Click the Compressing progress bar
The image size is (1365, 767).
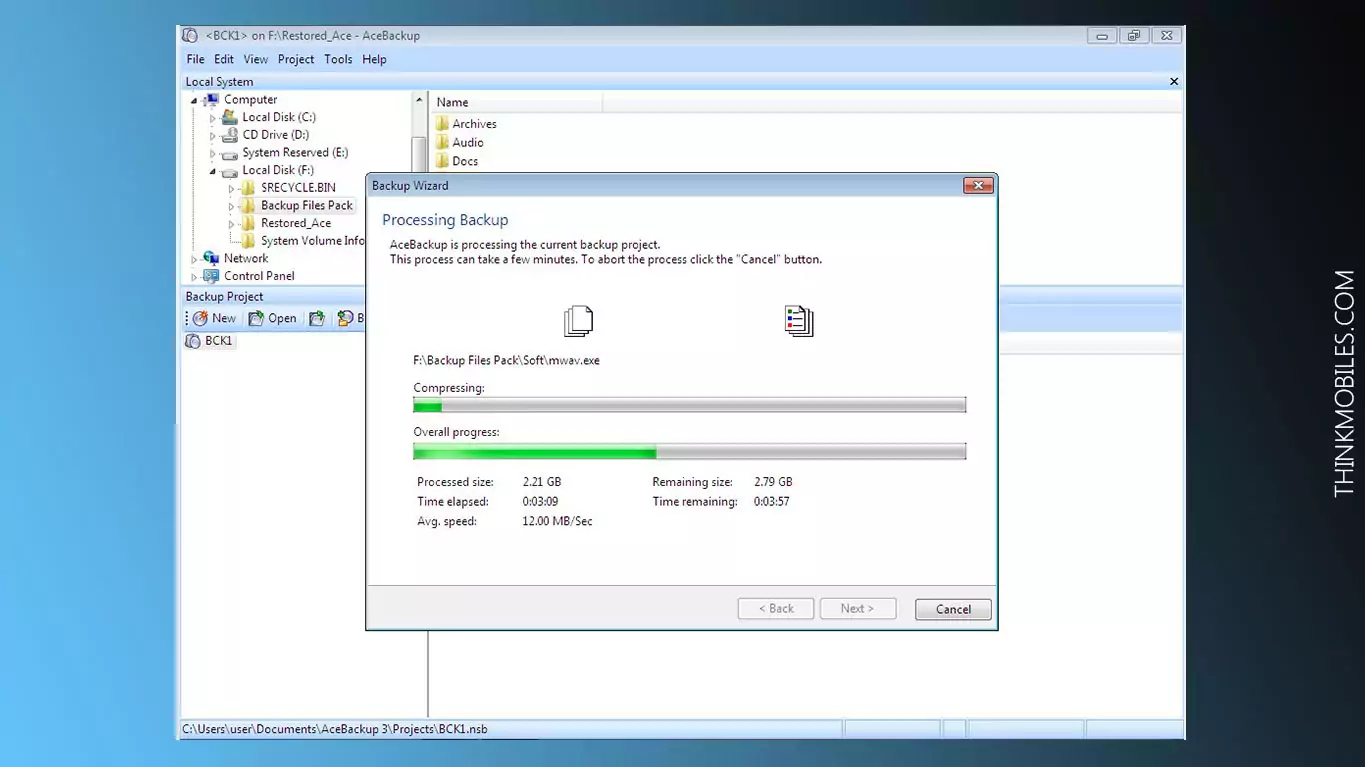tap(690, 405)
